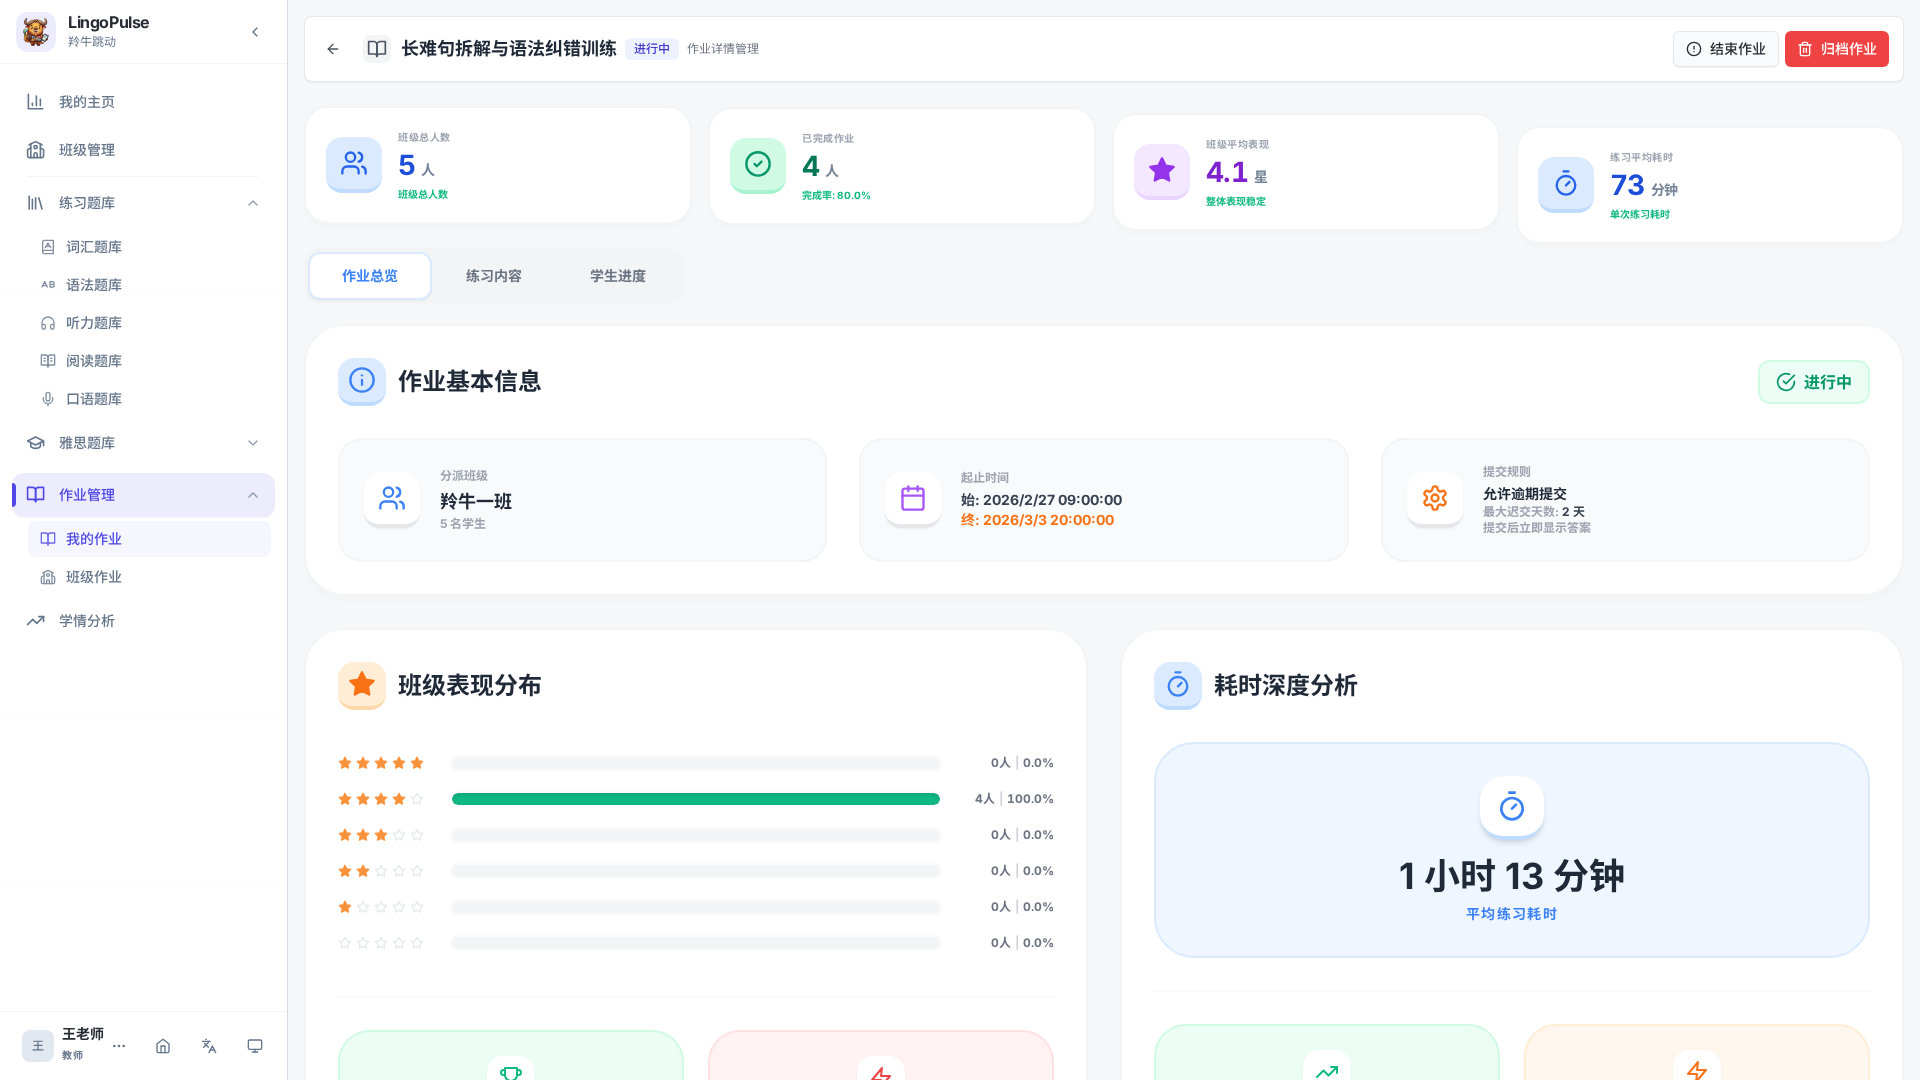Viewport: 1920px width, 1080px height.
Task: Click the 允许逾期提交 rule text
Action: pyautogui.click(x=1524, y=494)
